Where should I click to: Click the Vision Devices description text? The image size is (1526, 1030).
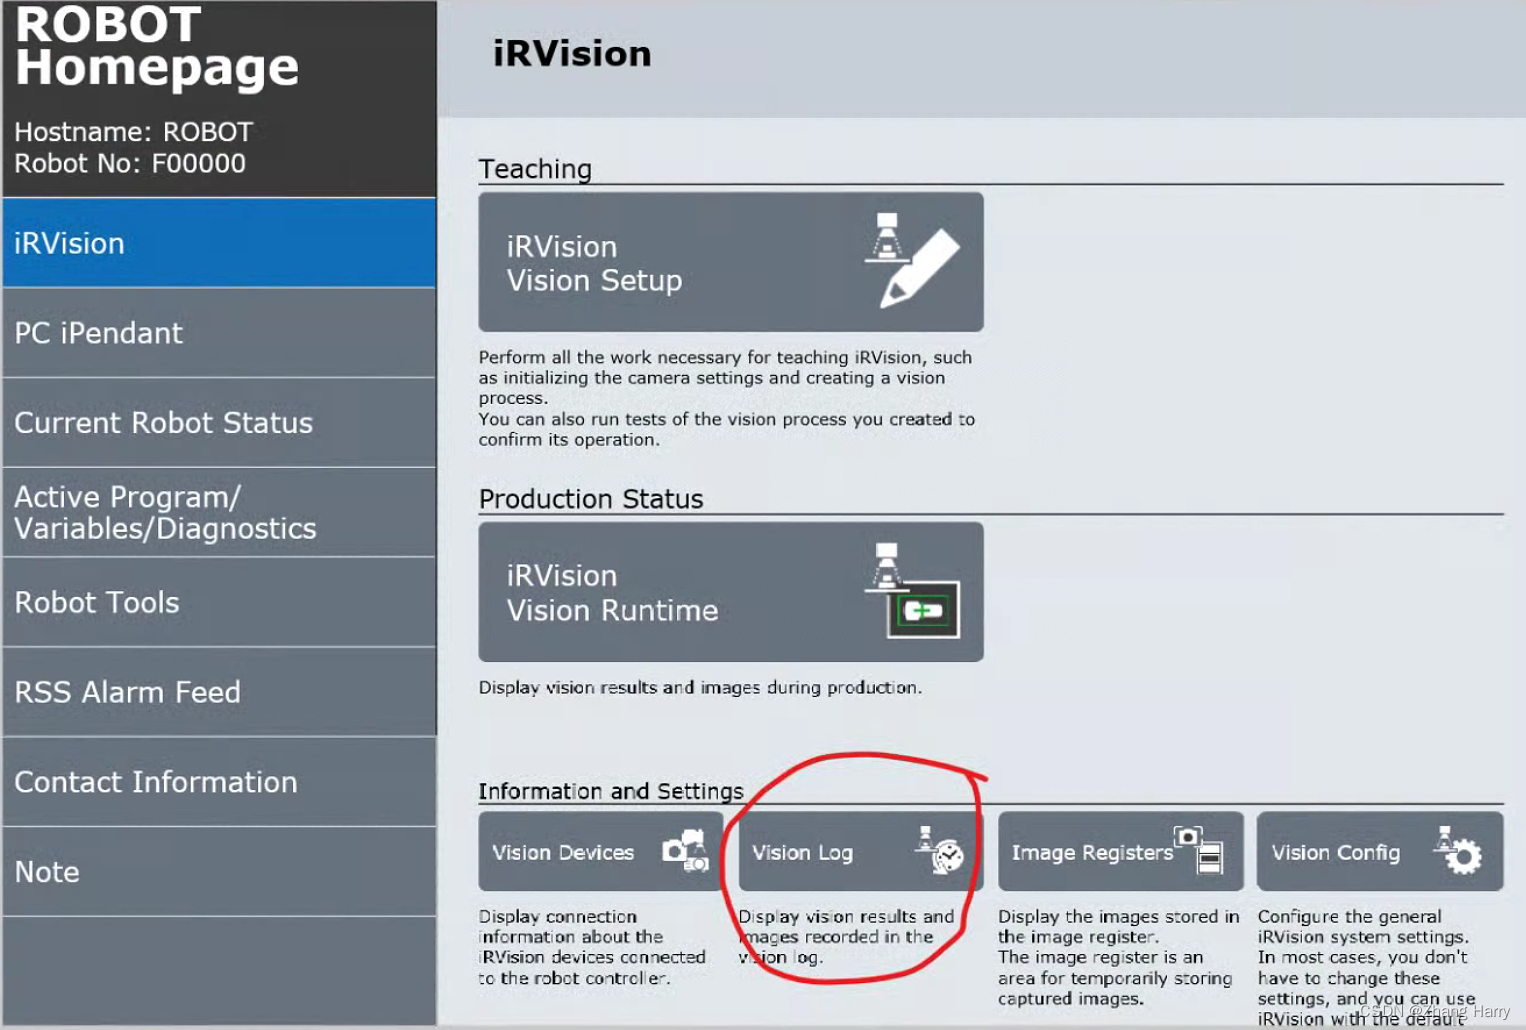(x=592, y=947)
